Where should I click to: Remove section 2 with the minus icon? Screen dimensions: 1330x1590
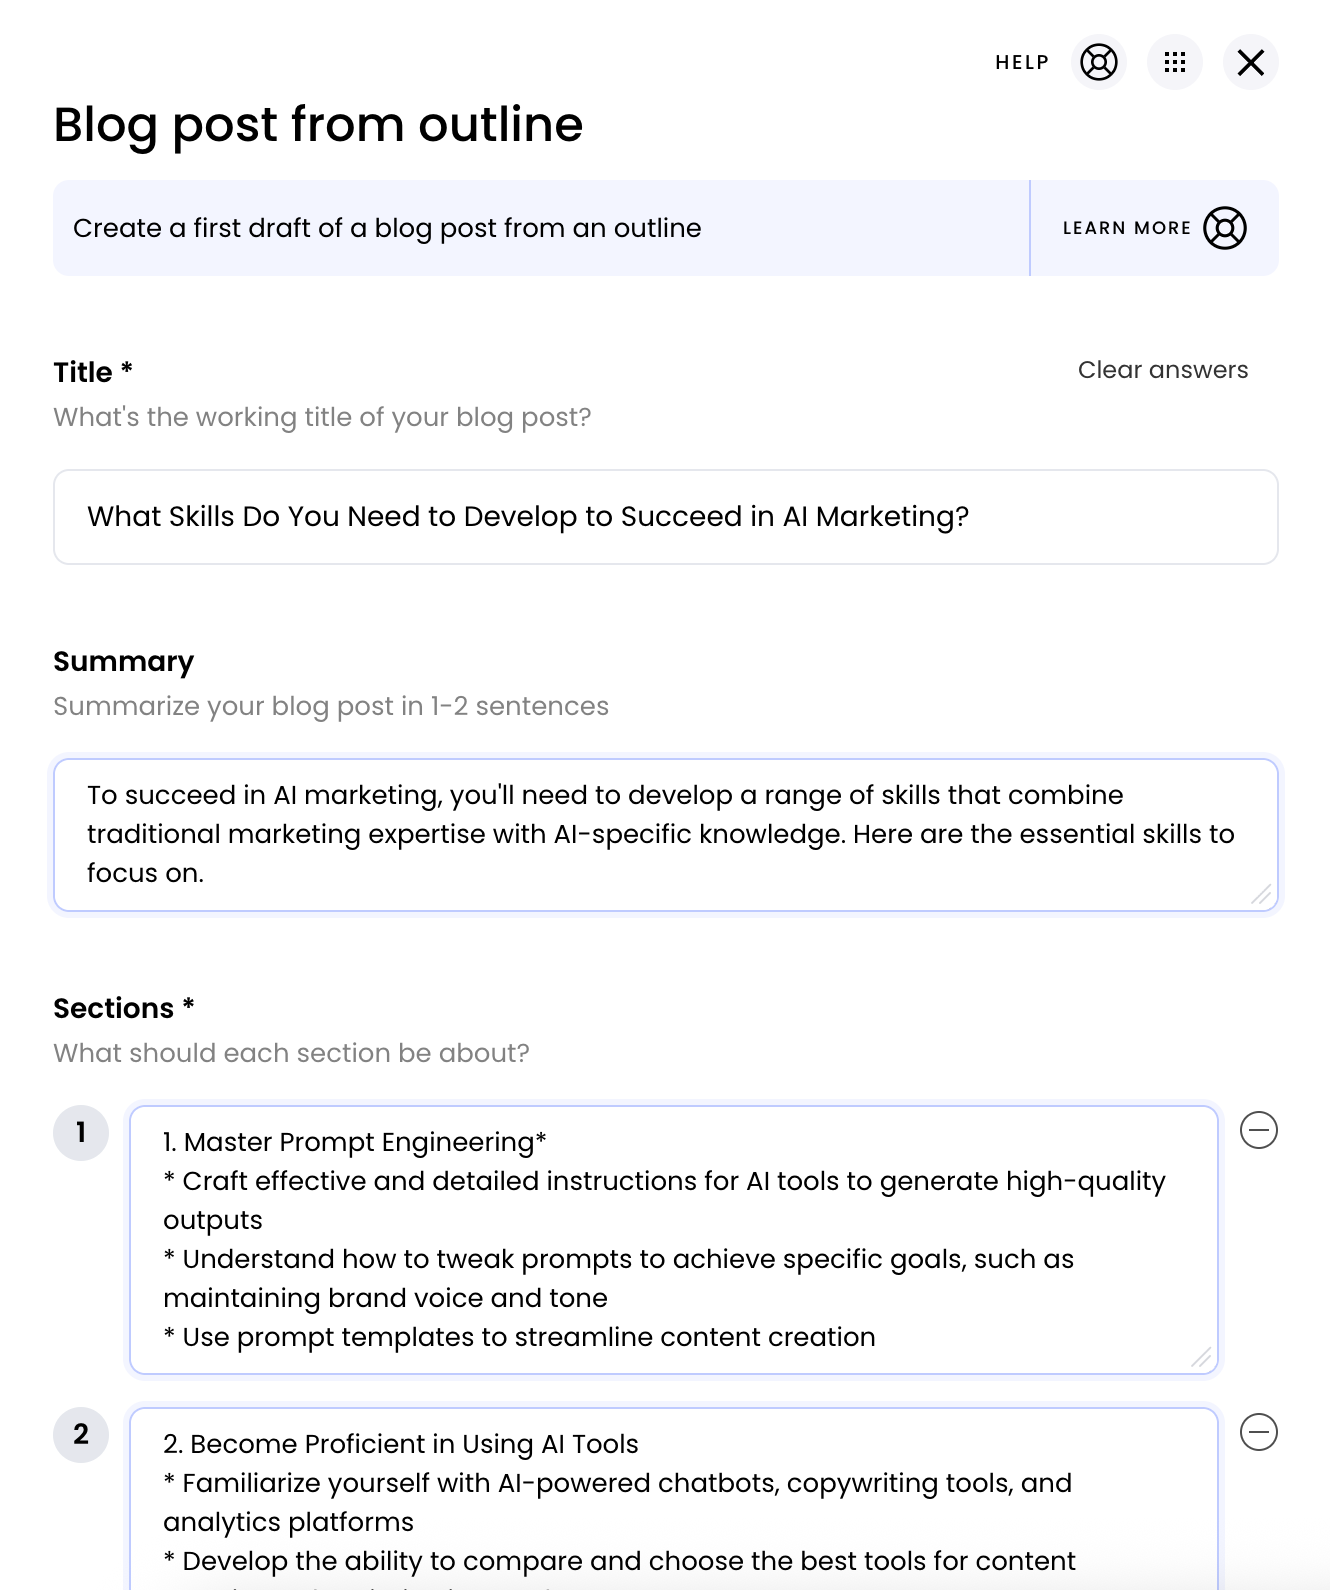1258,1433
